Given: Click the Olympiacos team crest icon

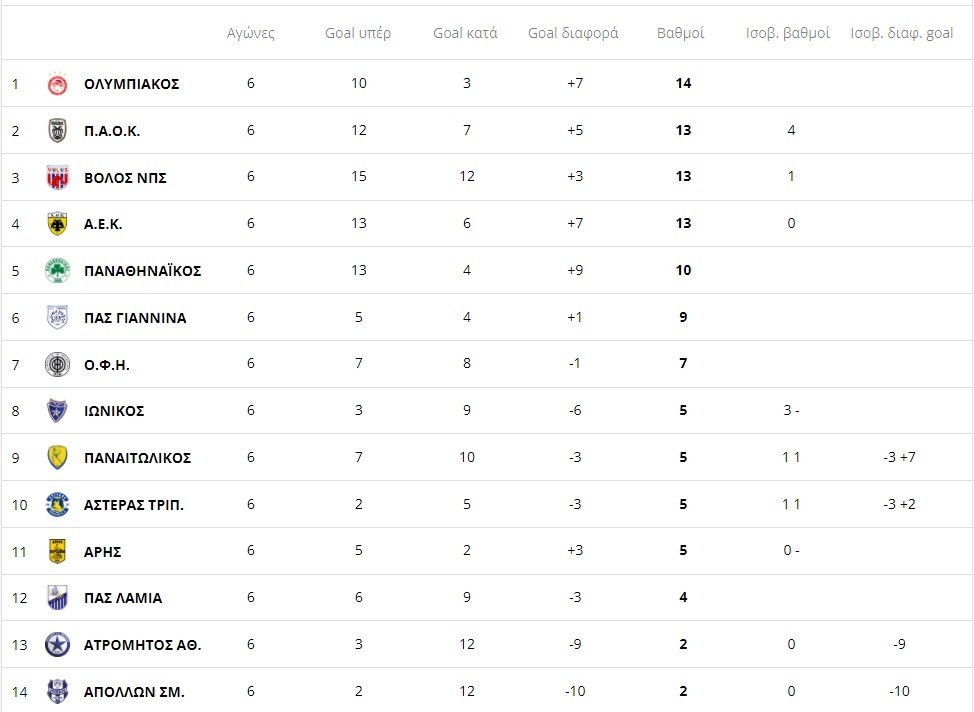Looking at the screenshot, I should (x=57, y=84).
